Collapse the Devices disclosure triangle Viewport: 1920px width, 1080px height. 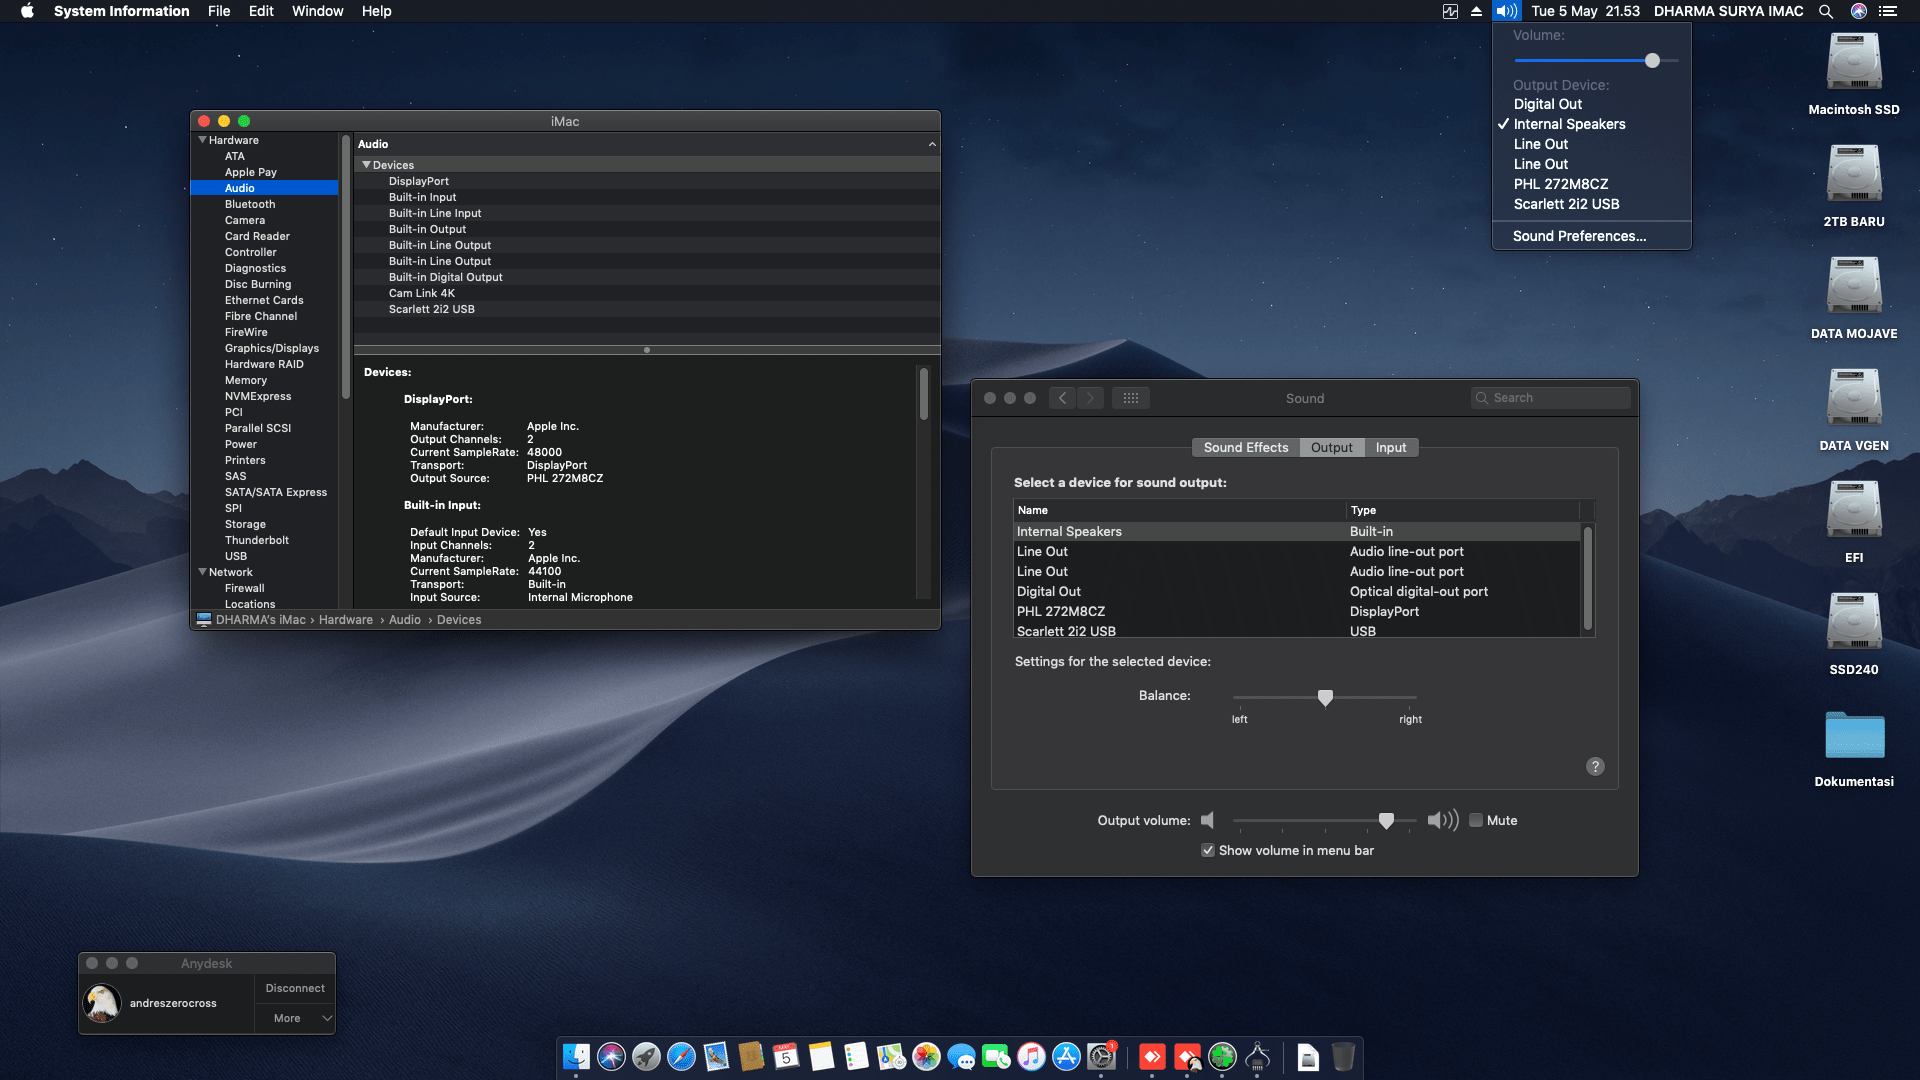coord(366,165)
